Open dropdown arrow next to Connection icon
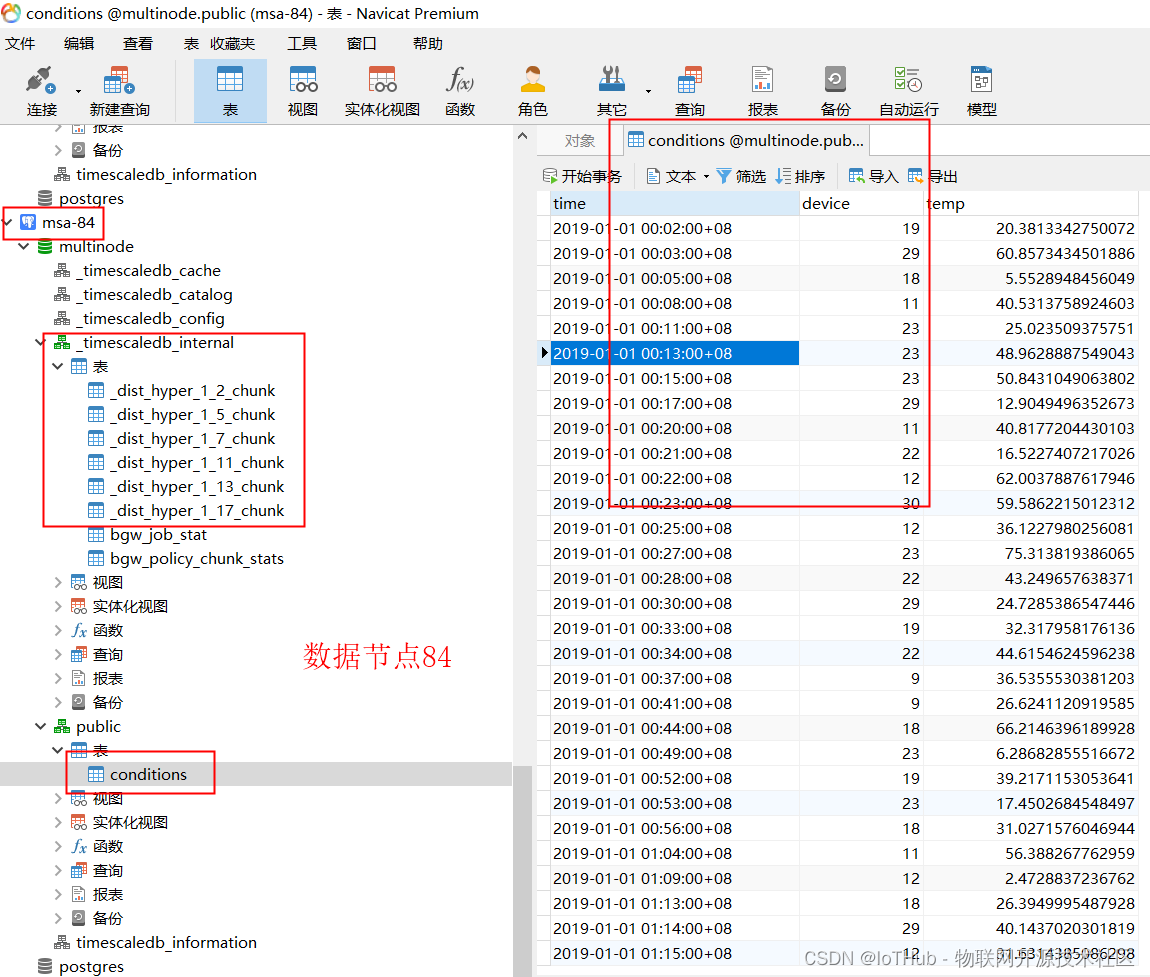This screenshot has width=1150, height=977. click(78, 92)
